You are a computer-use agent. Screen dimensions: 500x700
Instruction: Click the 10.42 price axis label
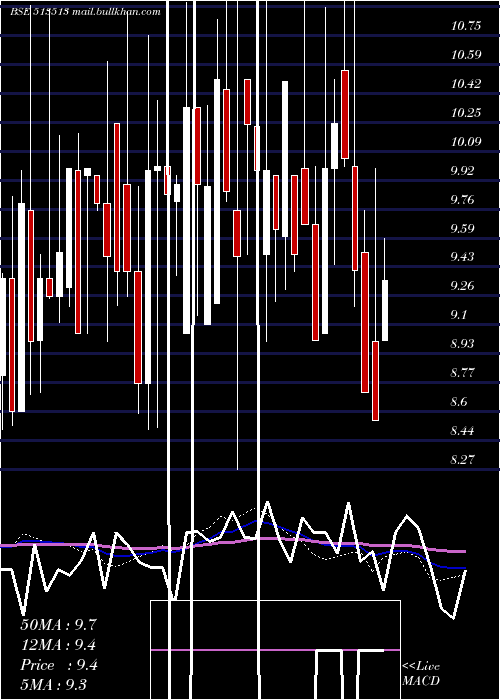tap(466, 83)
